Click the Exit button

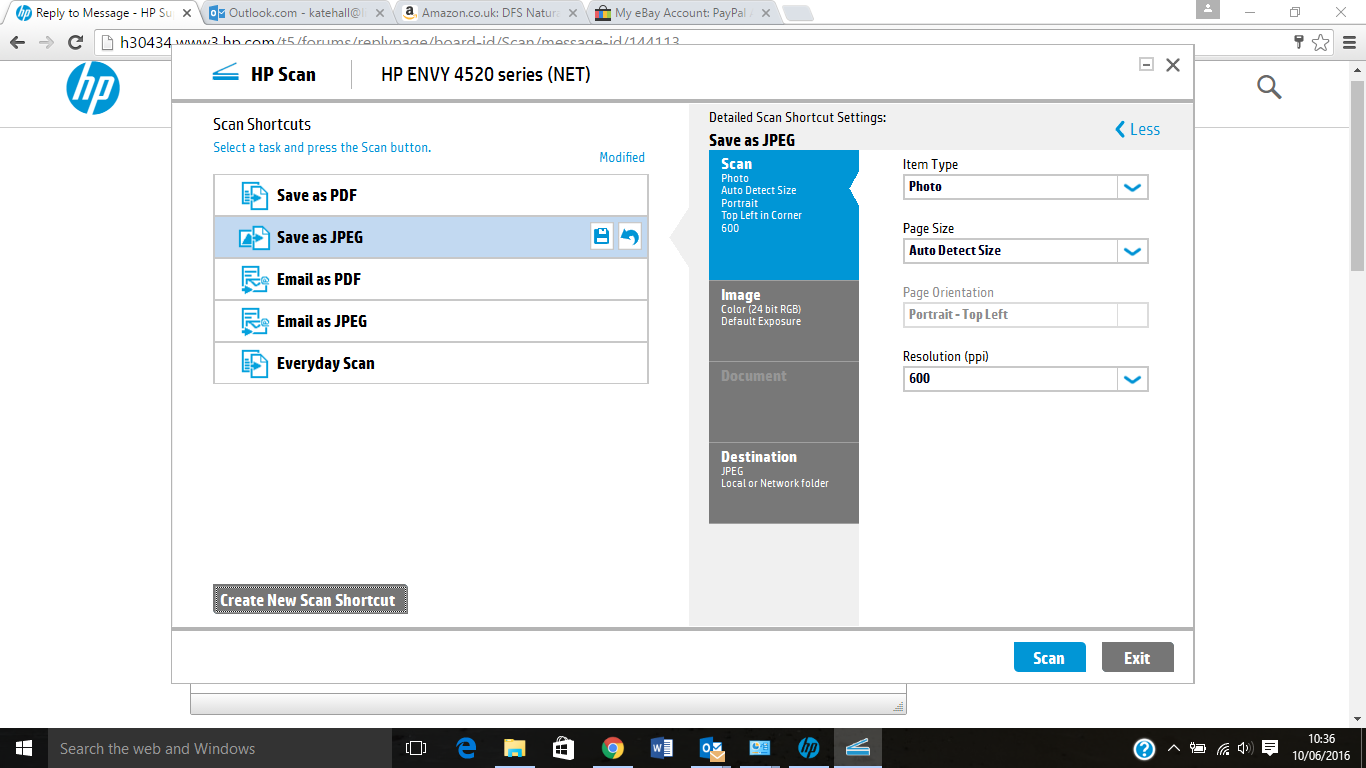(x=1137, y=657)
